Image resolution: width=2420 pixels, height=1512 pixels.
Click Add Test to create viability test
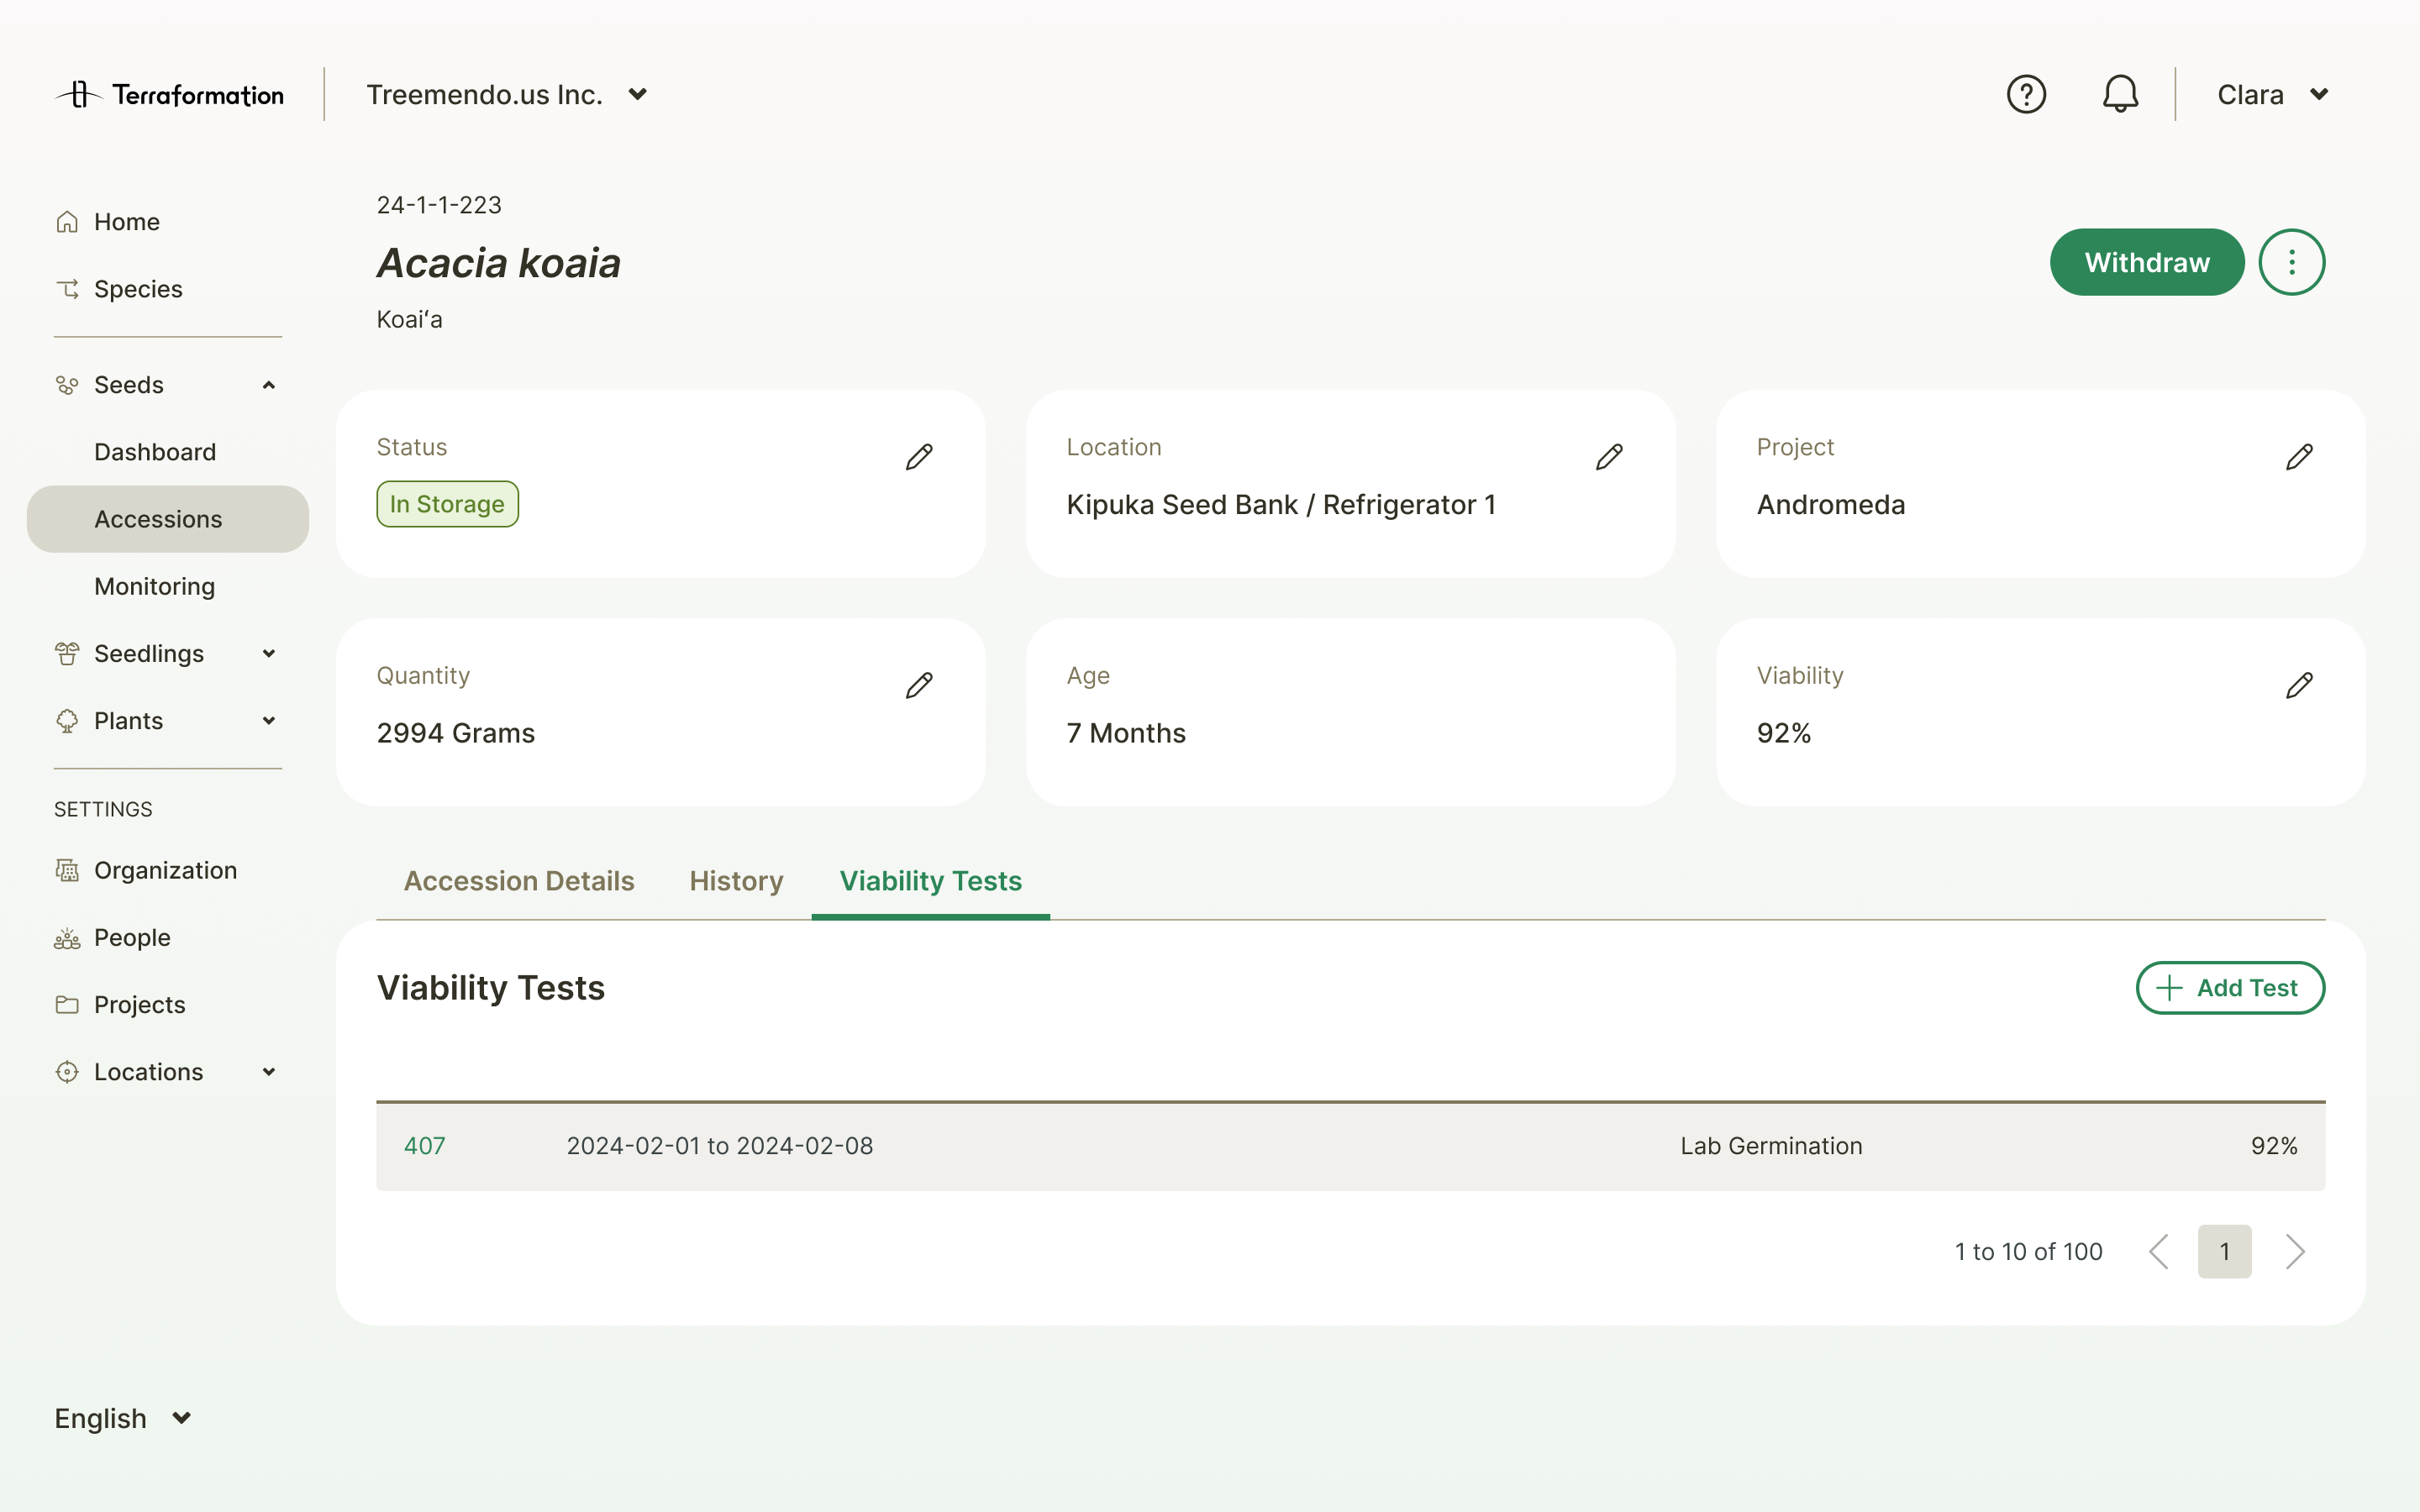click(x=2231, y=988)
